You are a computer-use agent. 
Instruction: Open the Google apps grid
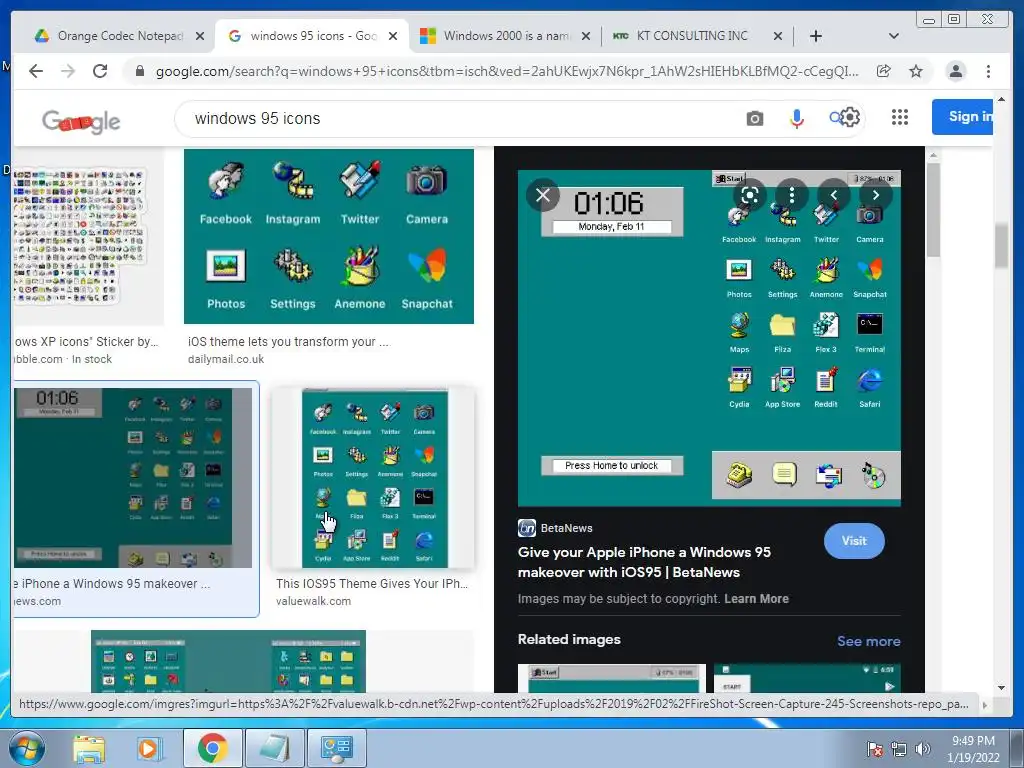point(900,117)
